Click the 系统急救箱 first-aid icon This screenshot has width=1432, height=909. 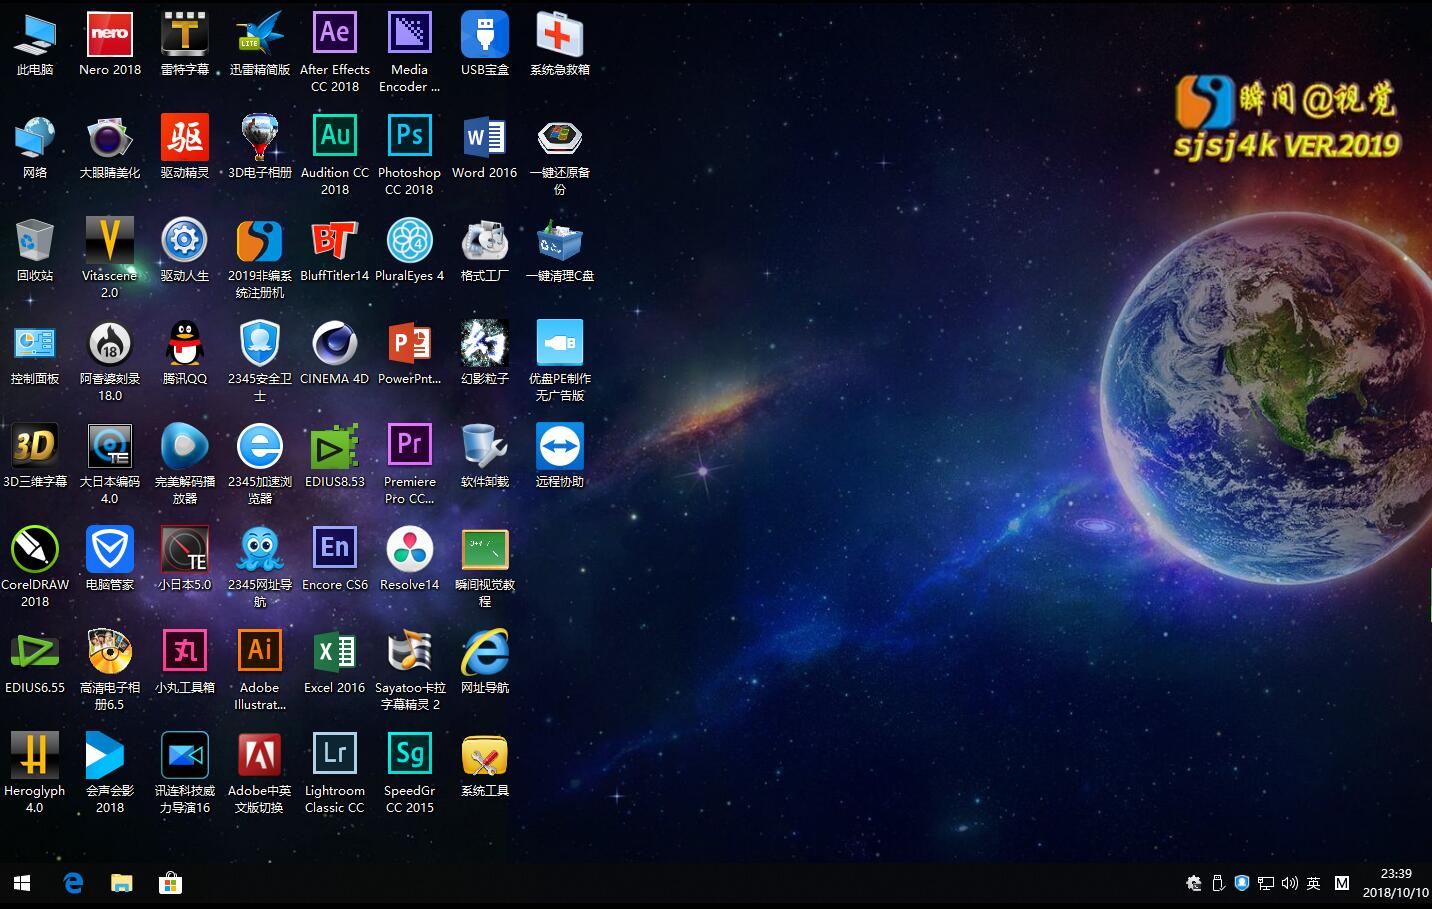[x=559, y=35]
